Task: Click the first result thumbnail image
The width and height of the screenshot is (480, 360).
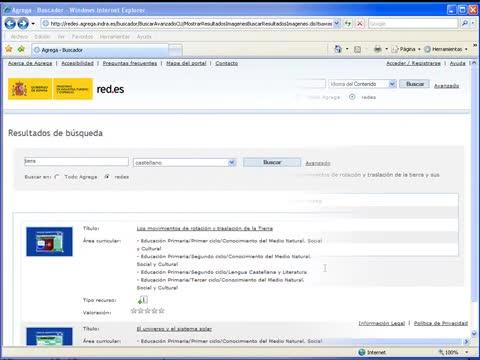Action: [x=49, y=242]
